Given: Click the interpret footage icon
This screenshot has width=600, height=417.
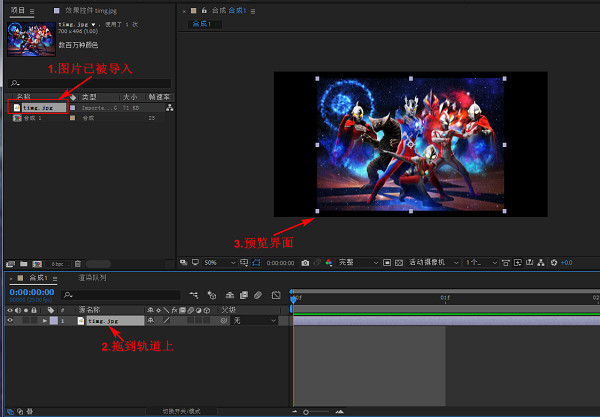Looking at the screenshot, I should pyautogui.click(x=10, y=264).
